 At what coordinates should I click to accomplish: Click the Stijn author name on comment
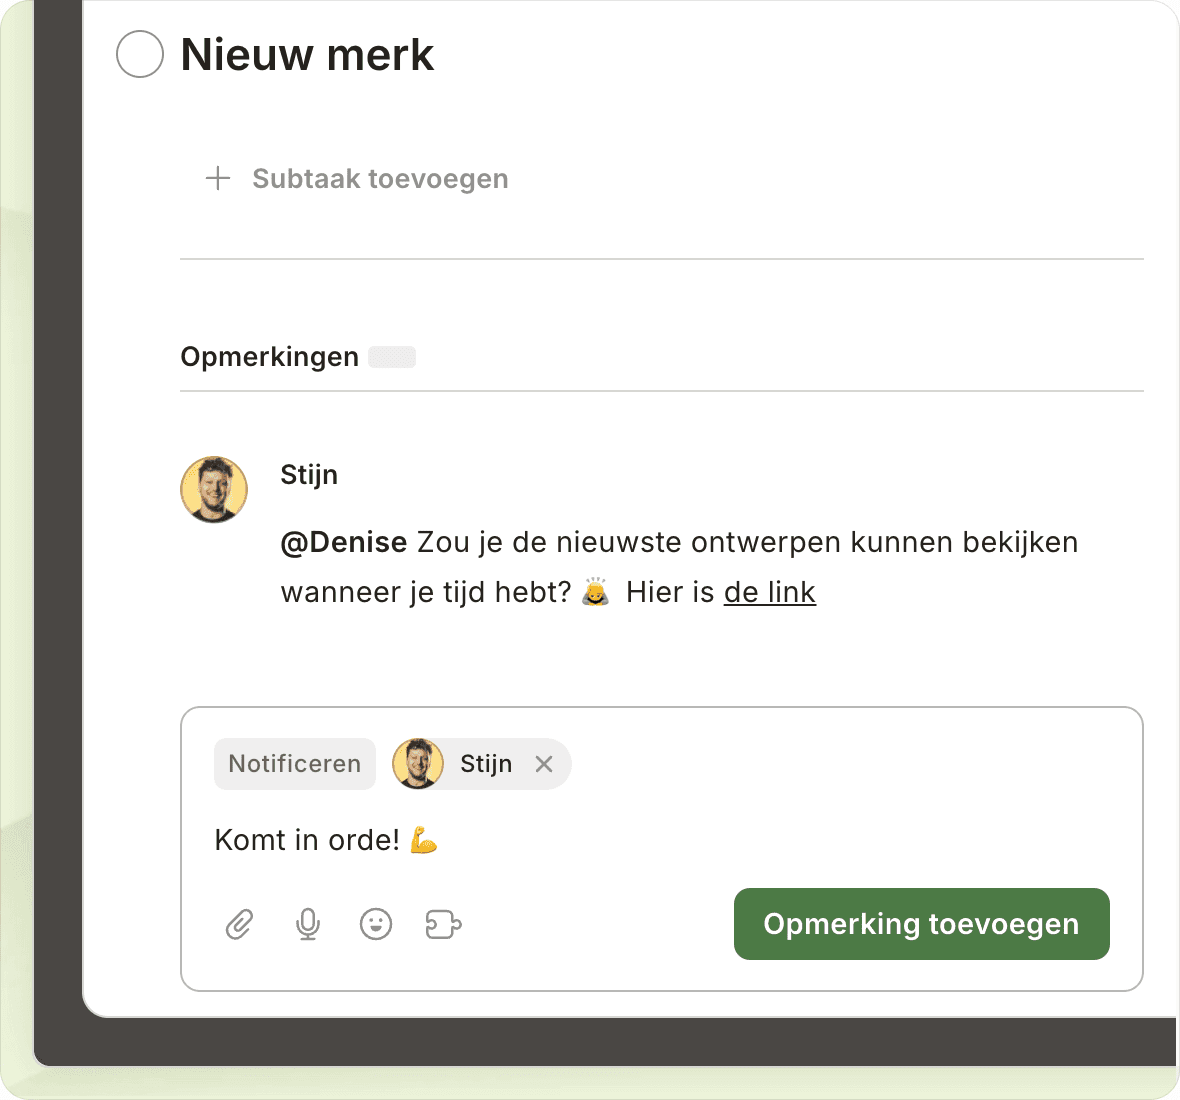point(309,474)
